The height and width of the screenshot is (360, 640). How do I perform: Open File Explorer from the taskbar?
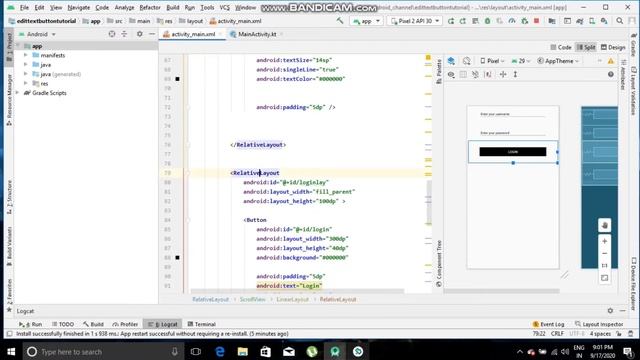(243, 351)
